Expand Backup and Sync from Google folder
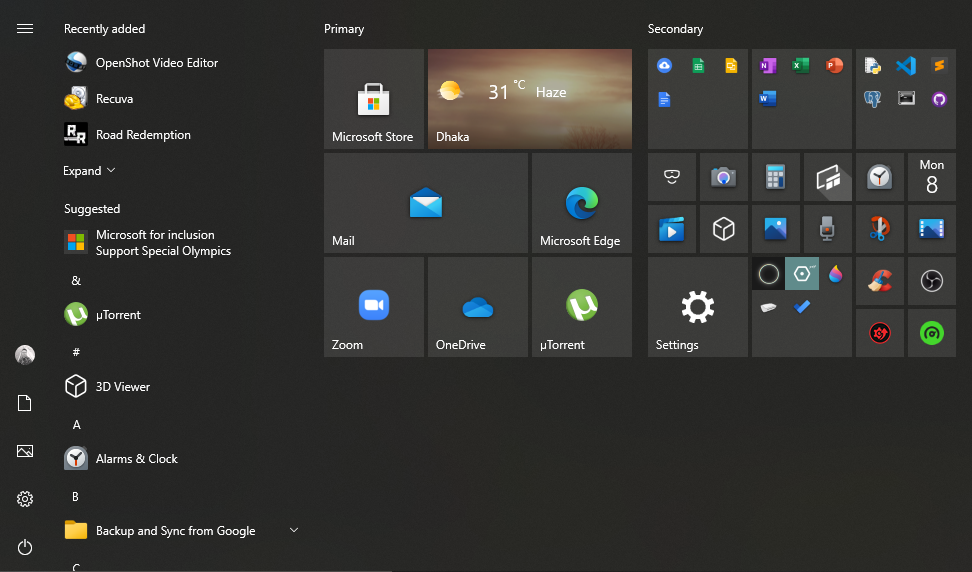This screenshot has width=972, height=572. click(294, 530)
